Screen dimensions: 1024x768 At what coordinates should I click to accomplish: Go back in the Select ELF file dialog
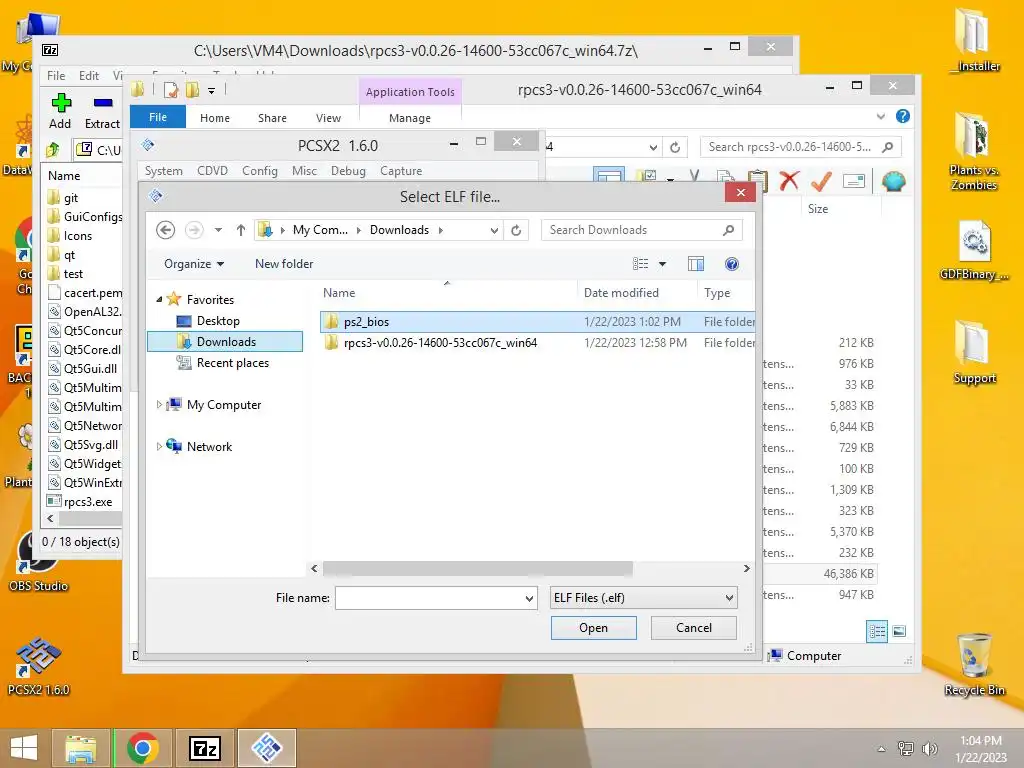pos(165,230)
